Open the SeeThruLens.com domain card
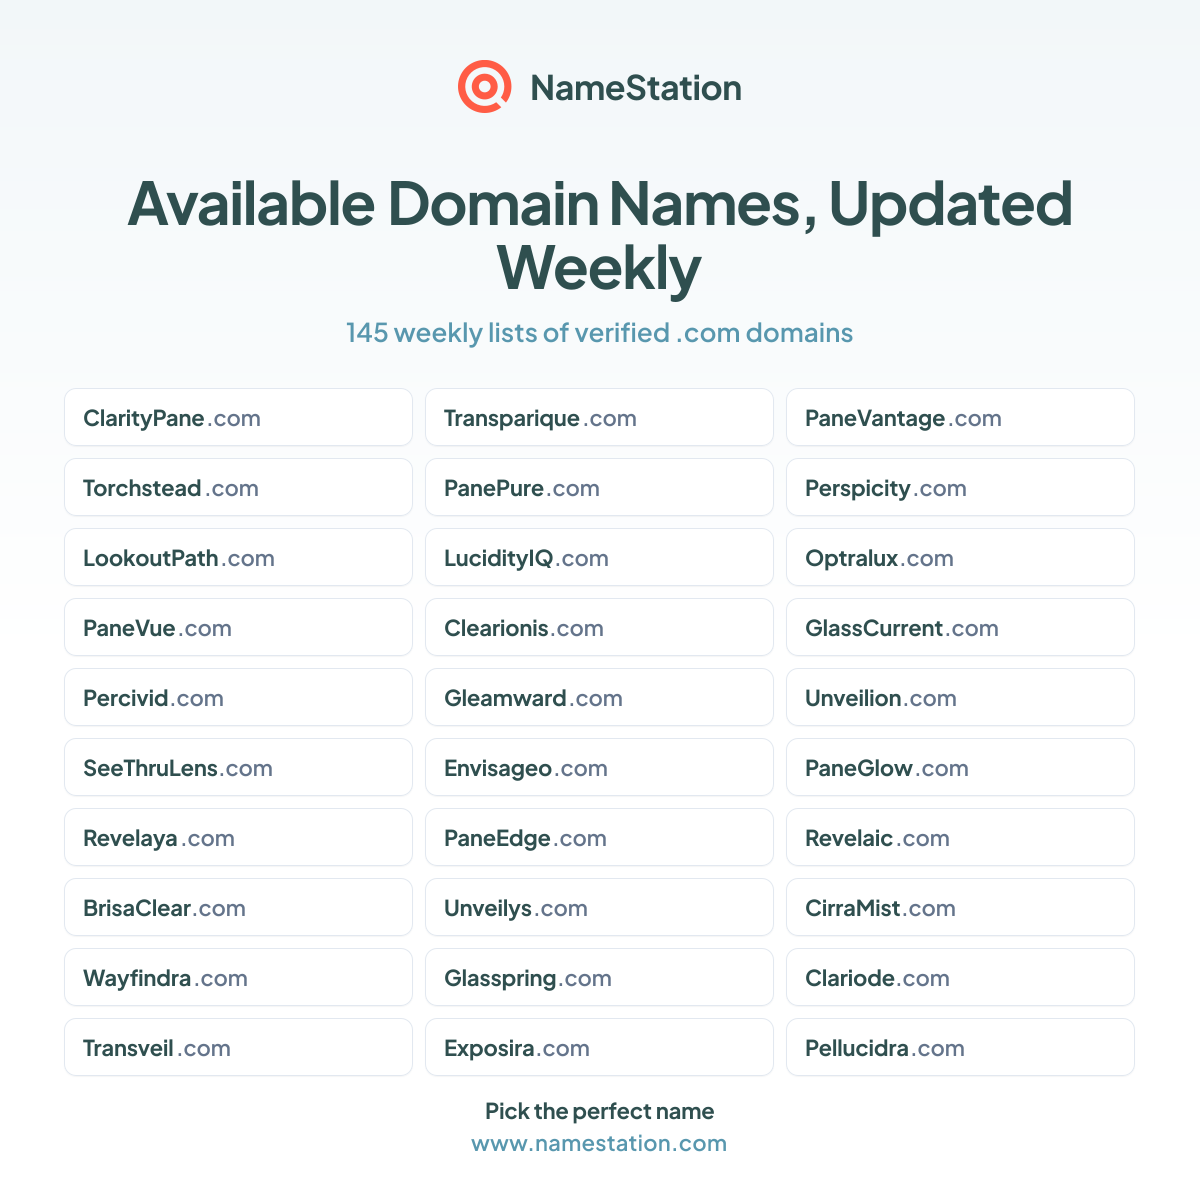Image resolution: width=1200 pixels, height=1200 pixels. (238, 767)
